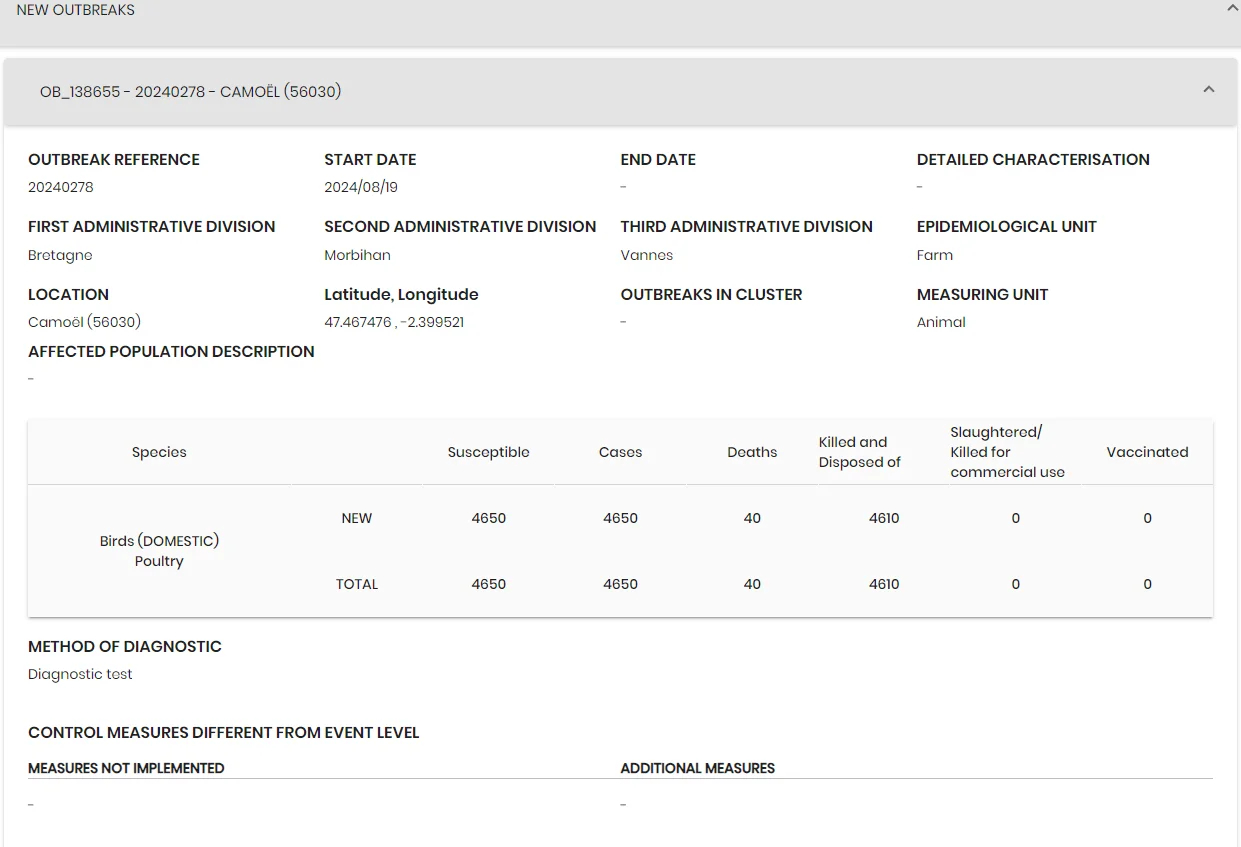1241x847 pixels.
Task: Click the NEW row label
Action: coord(357,518)
